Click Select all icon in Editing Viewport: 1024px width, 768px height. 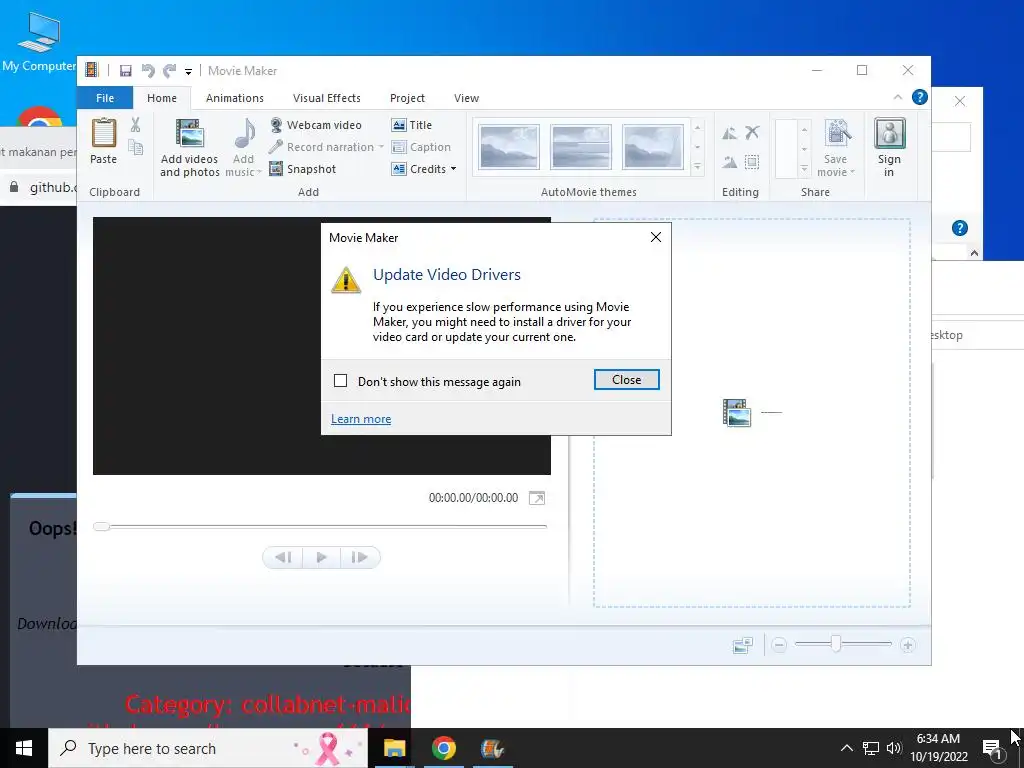[752, 162]
